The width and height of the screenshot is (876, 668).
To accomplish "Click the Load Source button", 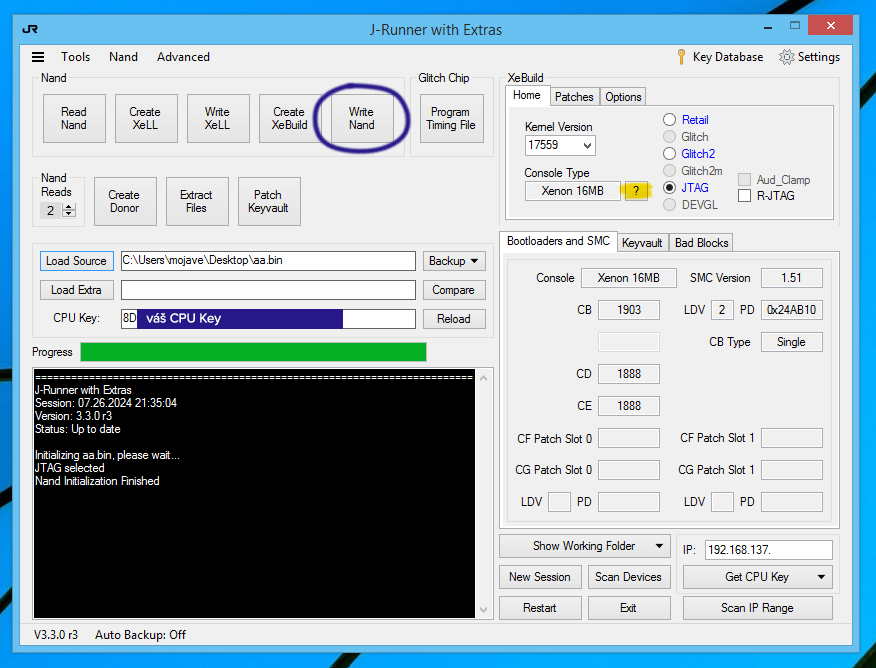I will 77,261.
